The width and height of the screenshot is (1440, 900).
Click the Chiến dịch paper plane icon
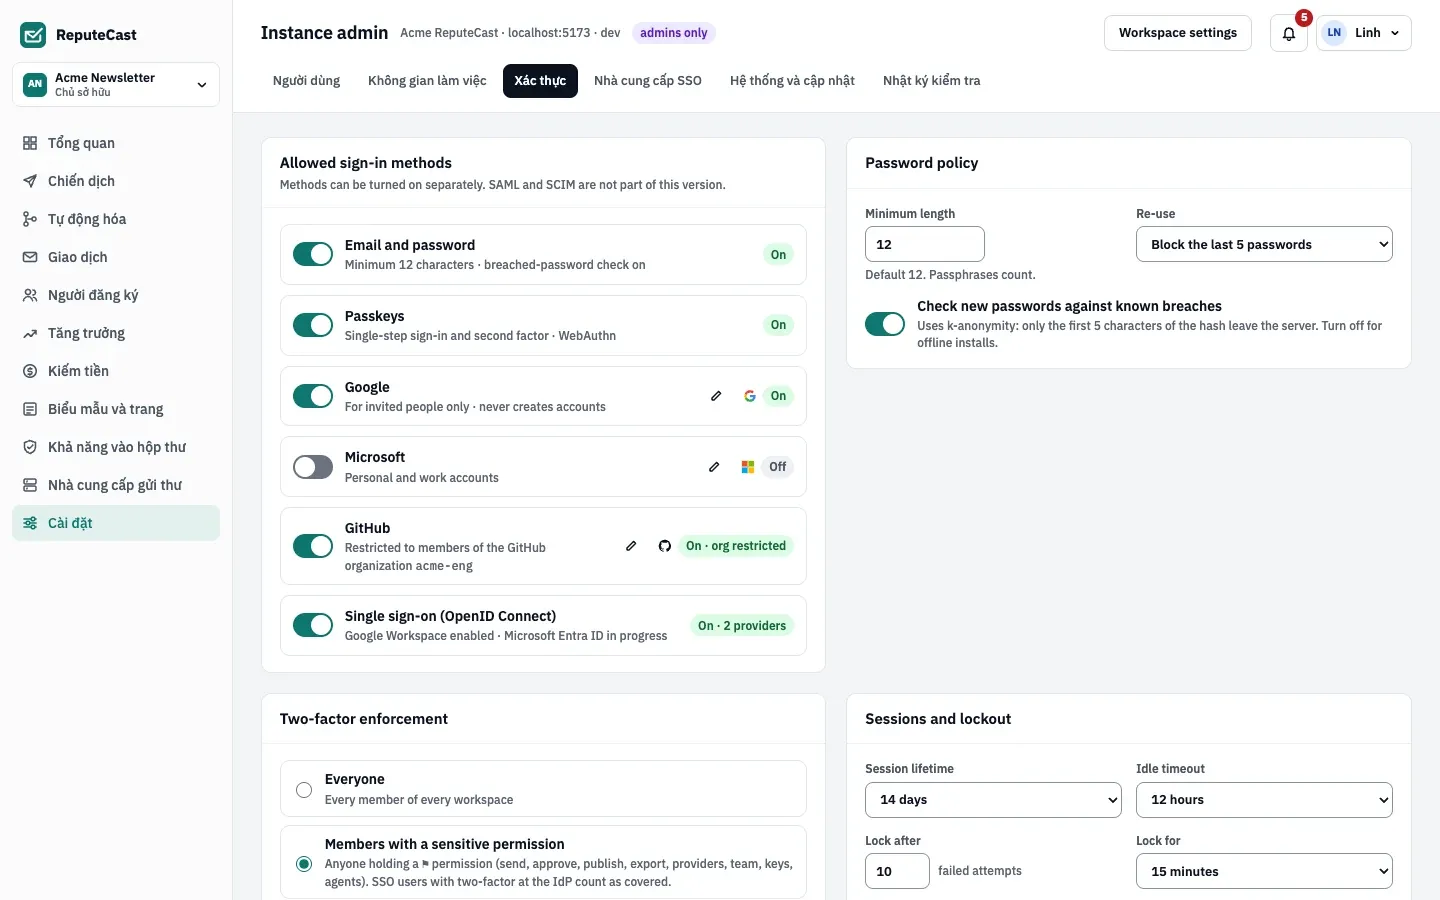click(x=30, y=181)
